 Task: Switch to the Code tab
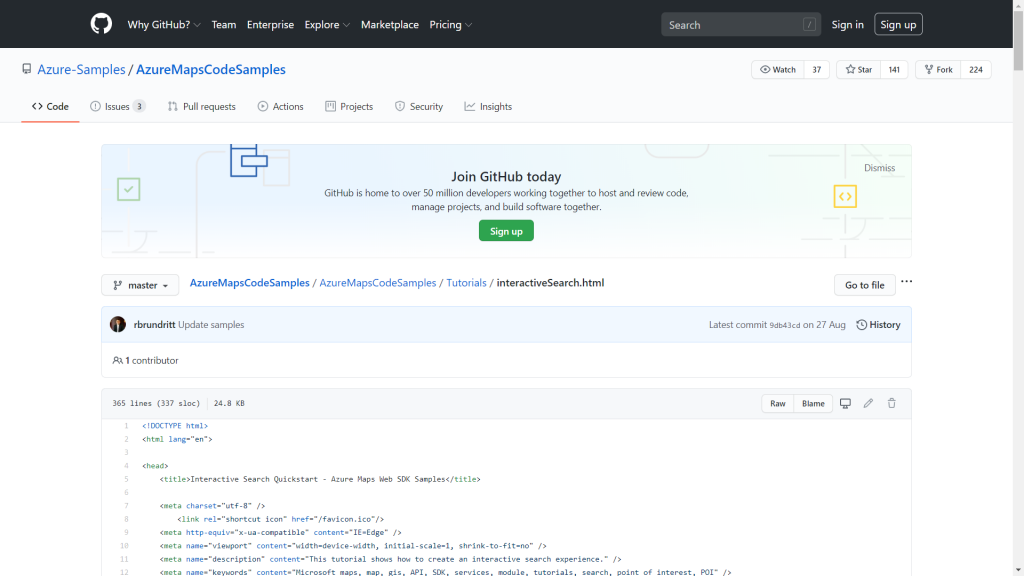point(50,106)
